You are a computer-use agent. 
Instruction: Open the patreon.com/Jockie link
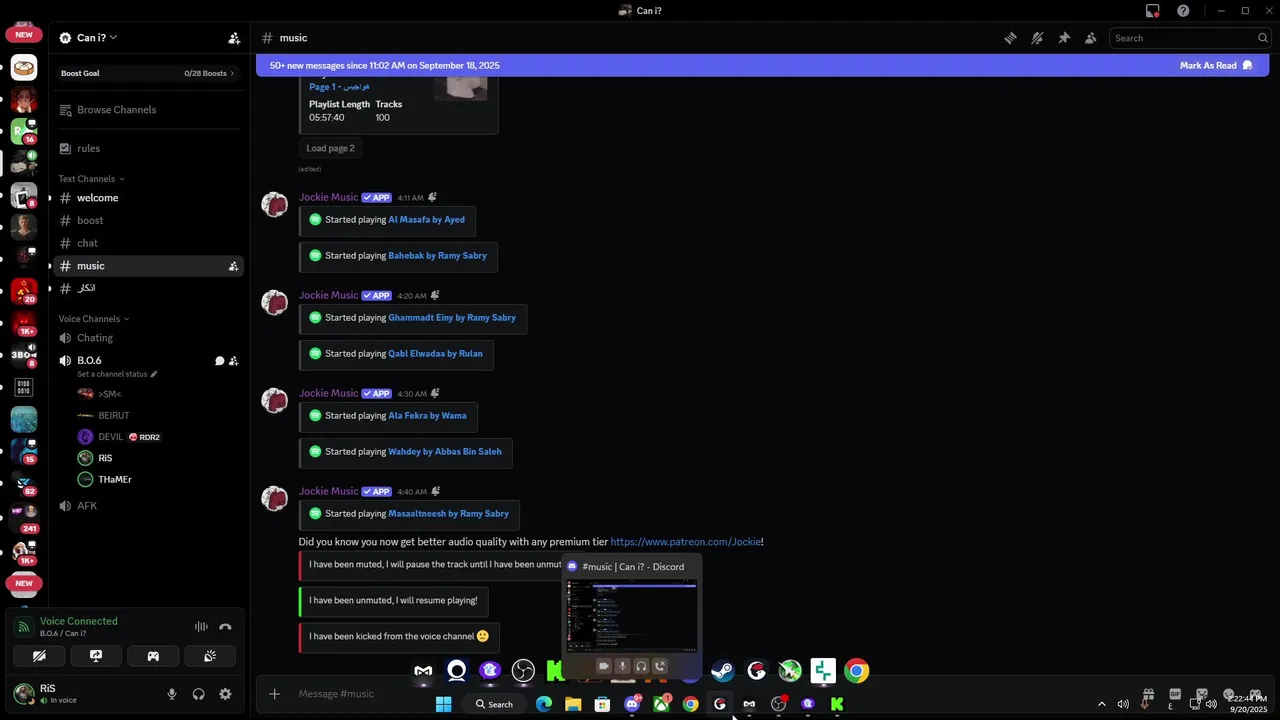[686, 542]
